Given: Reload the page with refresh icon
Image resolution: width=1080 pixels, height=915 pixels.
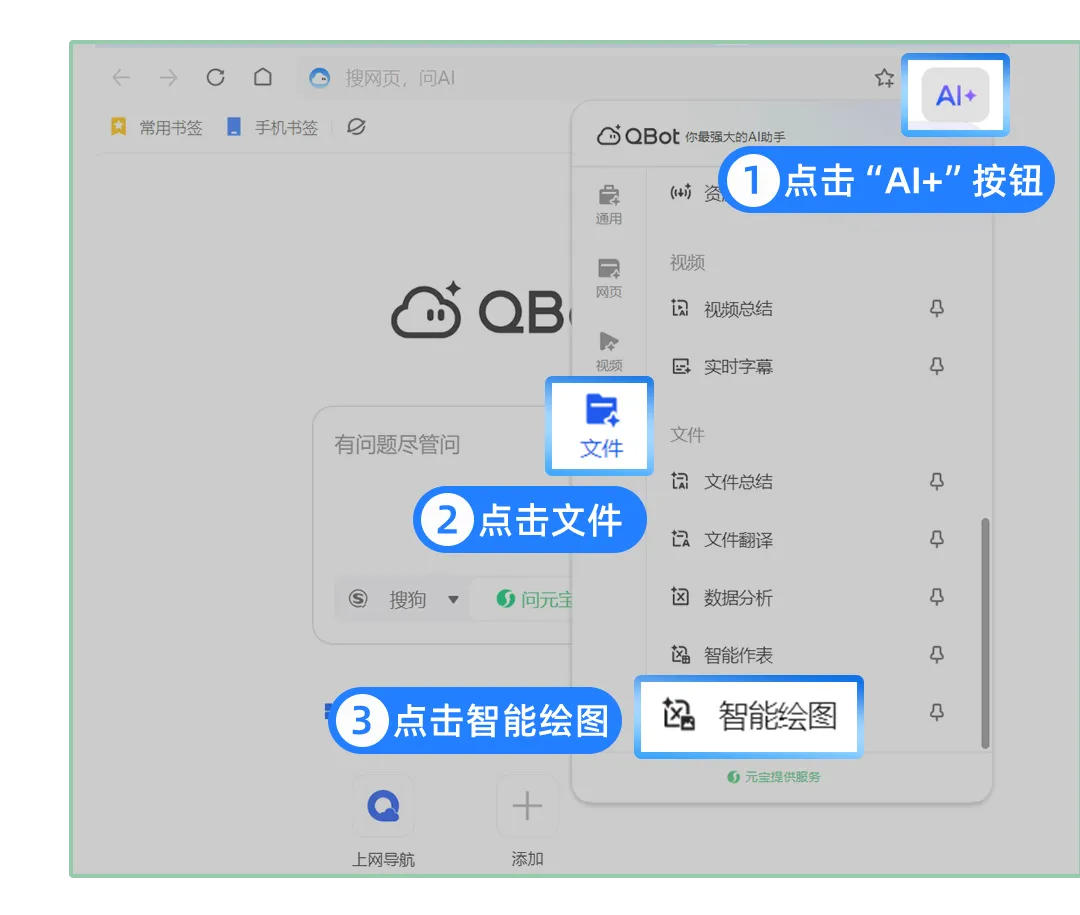Looking at the screenshot, I should pyautogui.click(x=216, y=77).
